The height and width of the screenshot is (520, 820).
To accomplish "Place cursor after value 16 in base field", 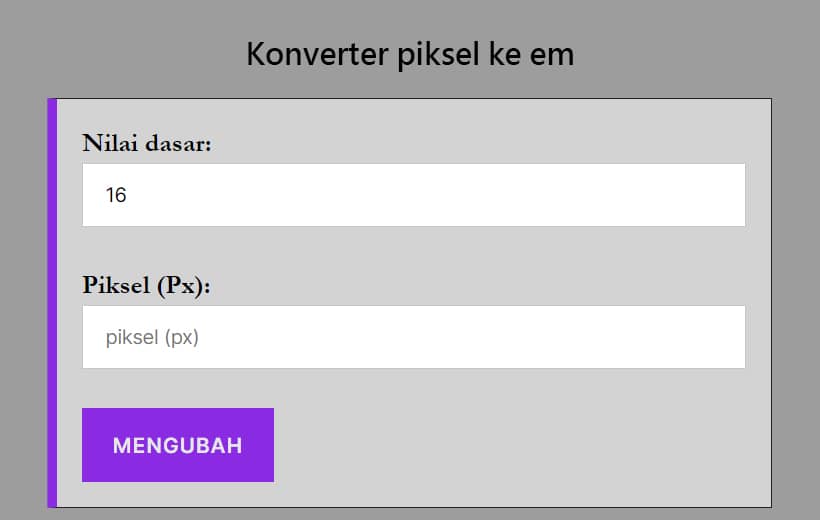I will click(129, 195).
